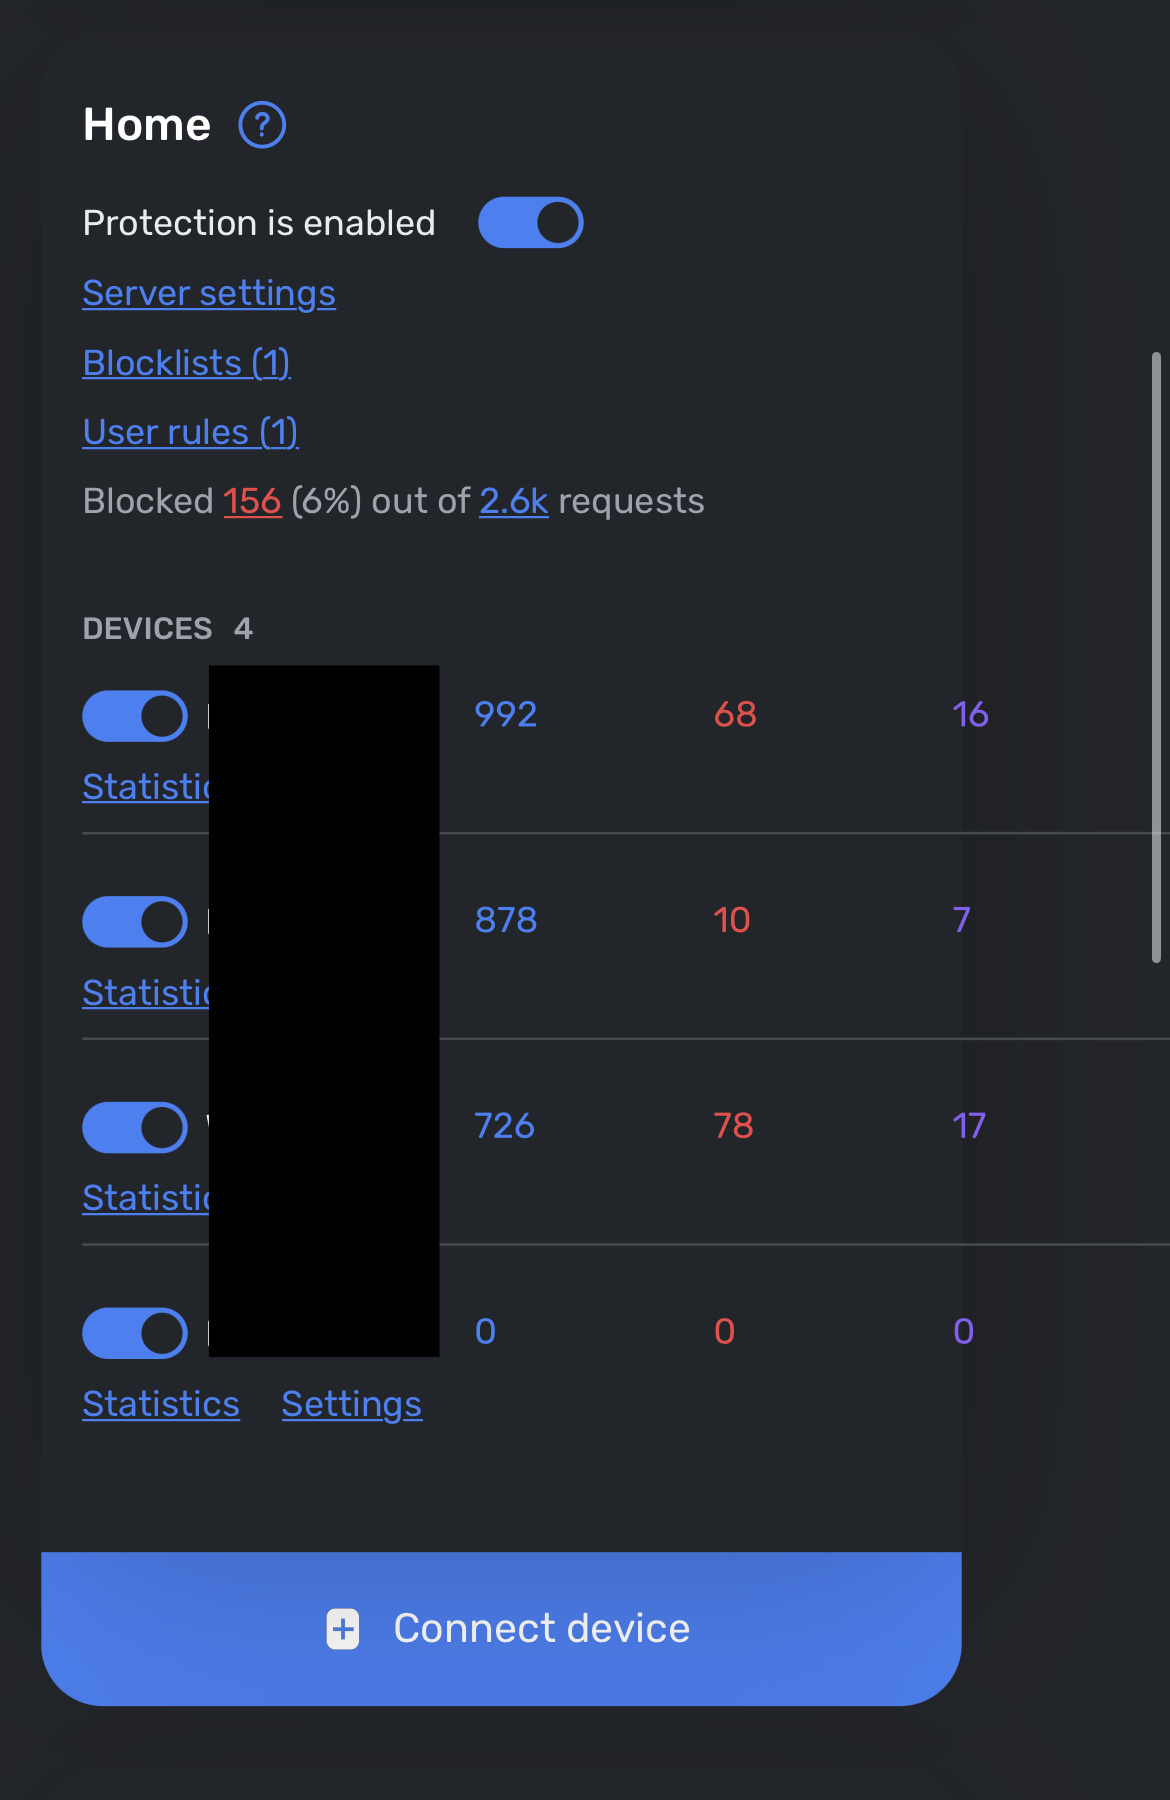Disable the Protection is enabled switch

coord(531,221)
